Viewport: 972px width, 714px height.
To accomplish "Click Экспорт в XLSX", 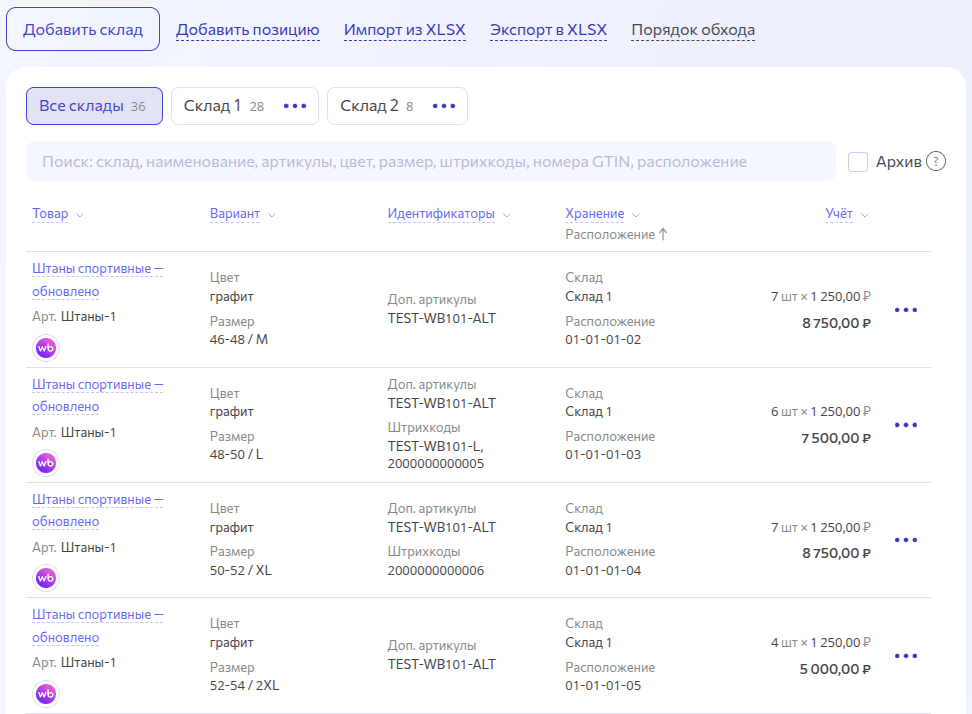I will point(549,30).
